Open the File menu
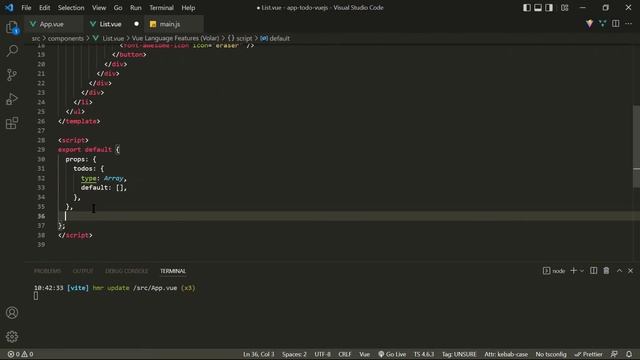The width and height of the screenshot is (640, 360). coord(26,8)
